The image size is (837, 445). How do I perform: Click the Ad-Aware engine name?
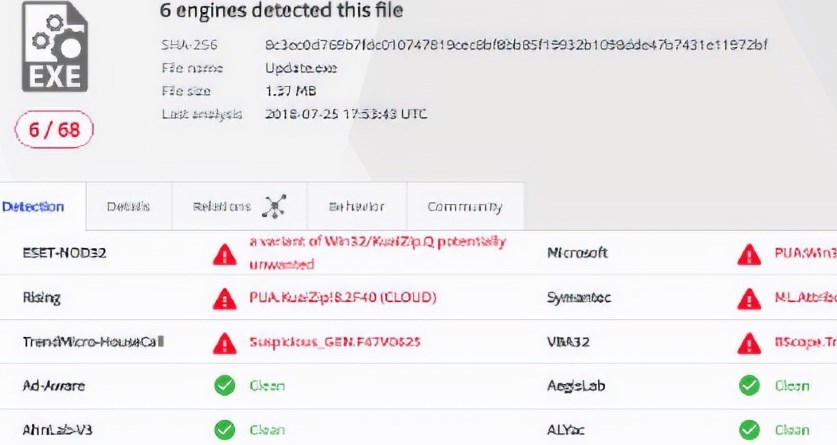(54, 386)
